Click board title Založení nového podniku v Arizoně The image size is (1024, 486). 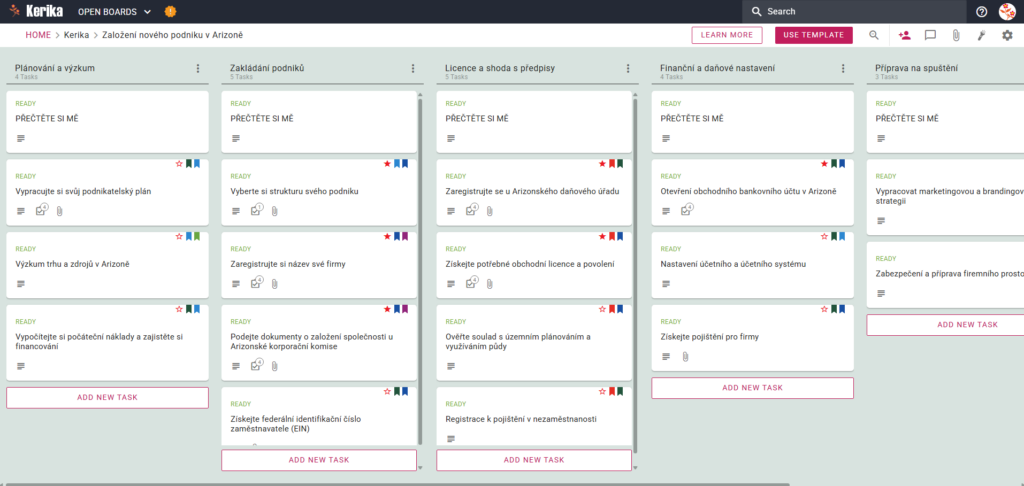coord(172,35)
